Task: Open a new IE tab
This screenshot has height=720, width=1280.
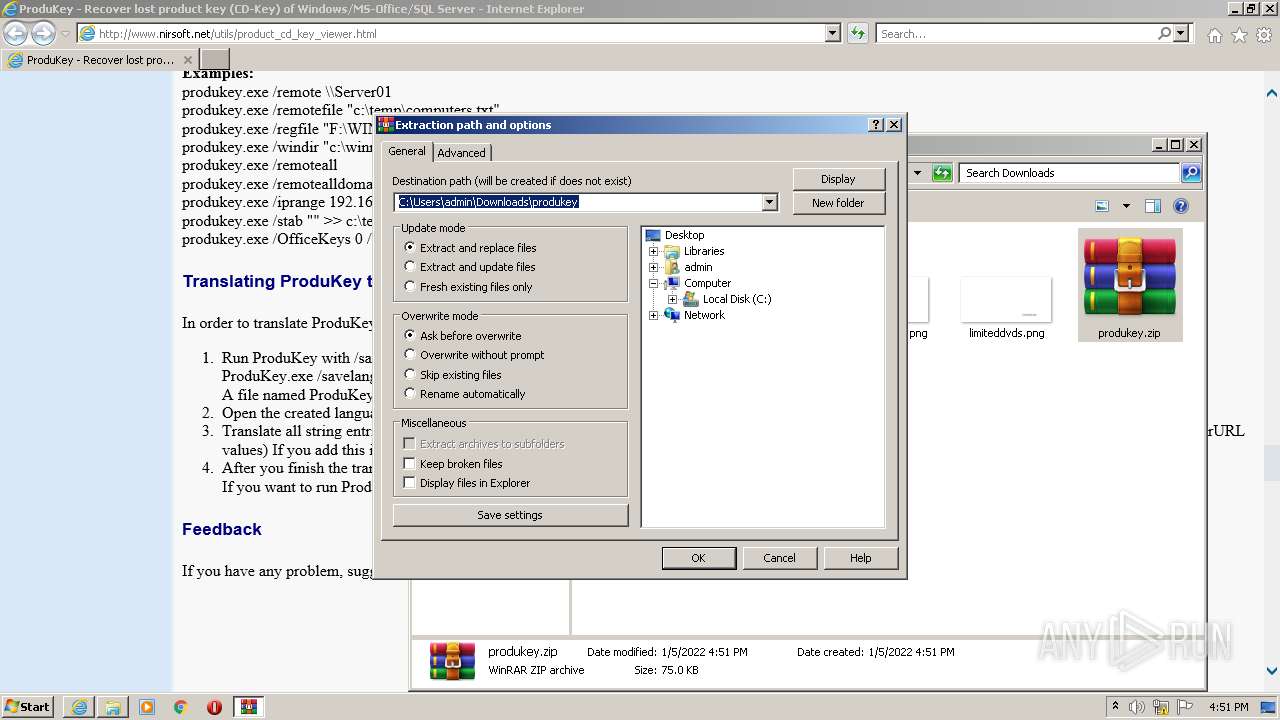Action: [x=215, y=60]
